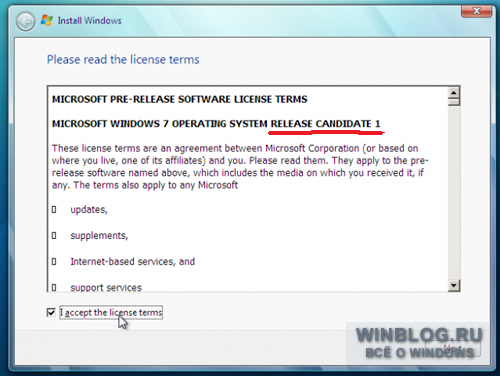The height and width of the screenshot is (376, 500).
Task: Click 'Internet-based services, and' list item
Action: point(133,262)
